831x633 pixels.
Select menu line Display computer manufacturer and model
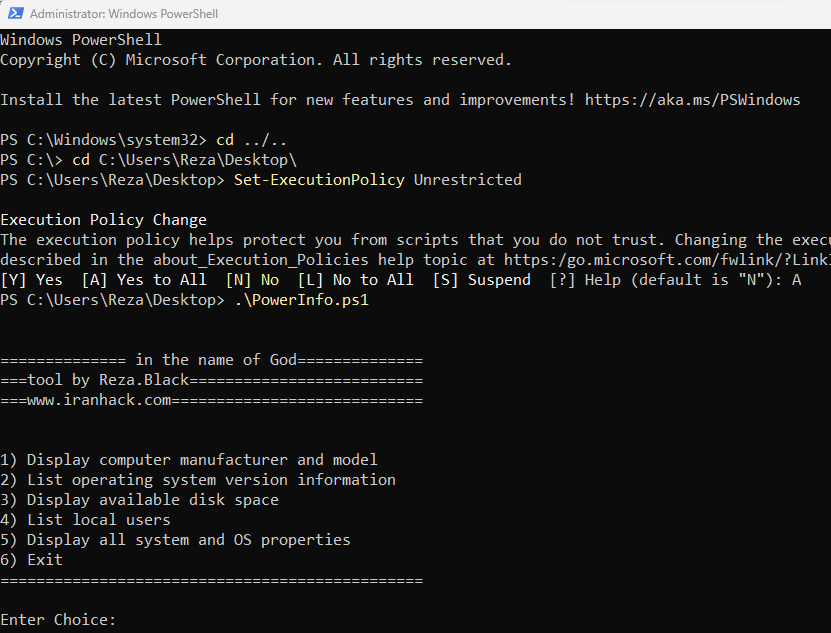189,460
